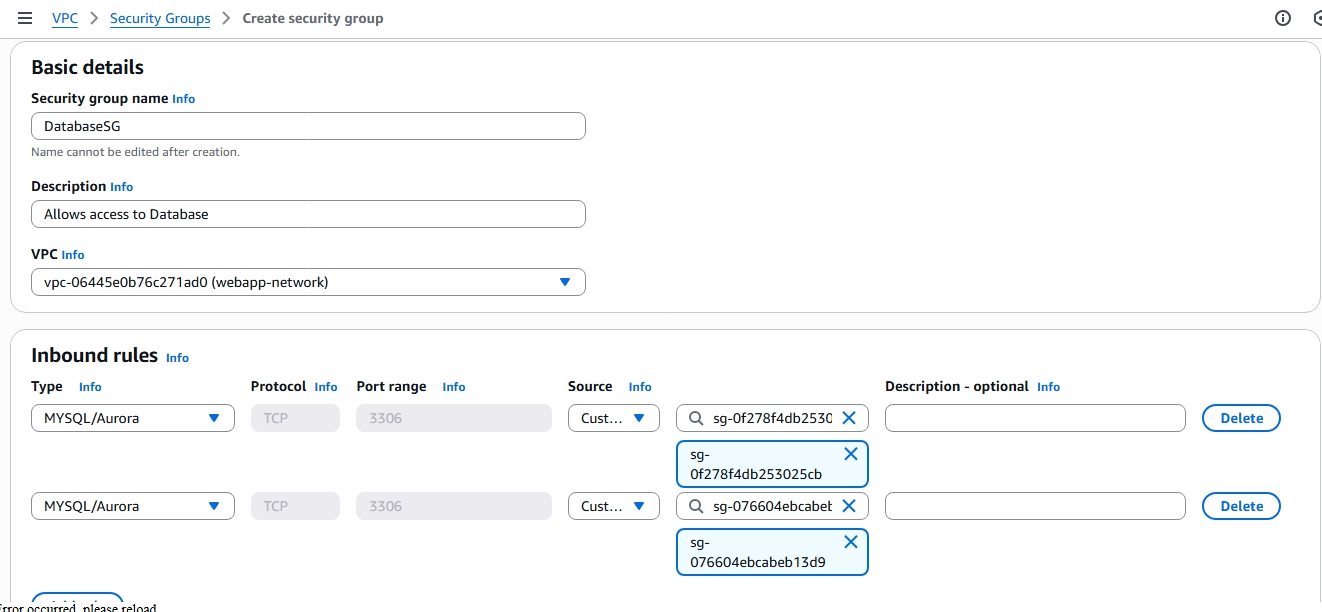
Task: Delete the first inbound rule
Action: tap(1241, 418)
